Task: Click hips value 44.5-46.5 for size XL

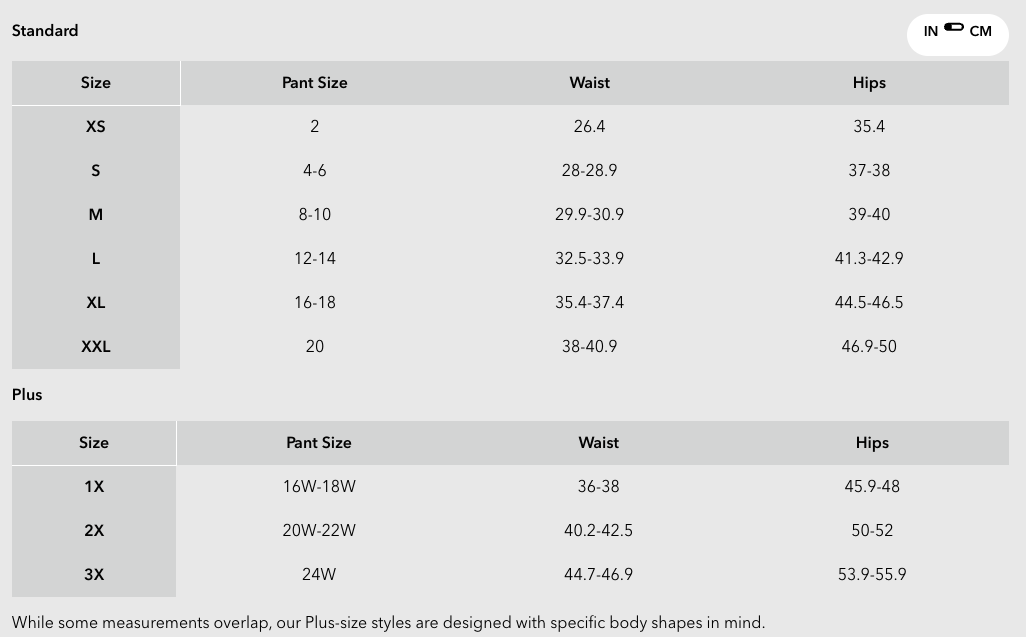Action: coord(869,303)
